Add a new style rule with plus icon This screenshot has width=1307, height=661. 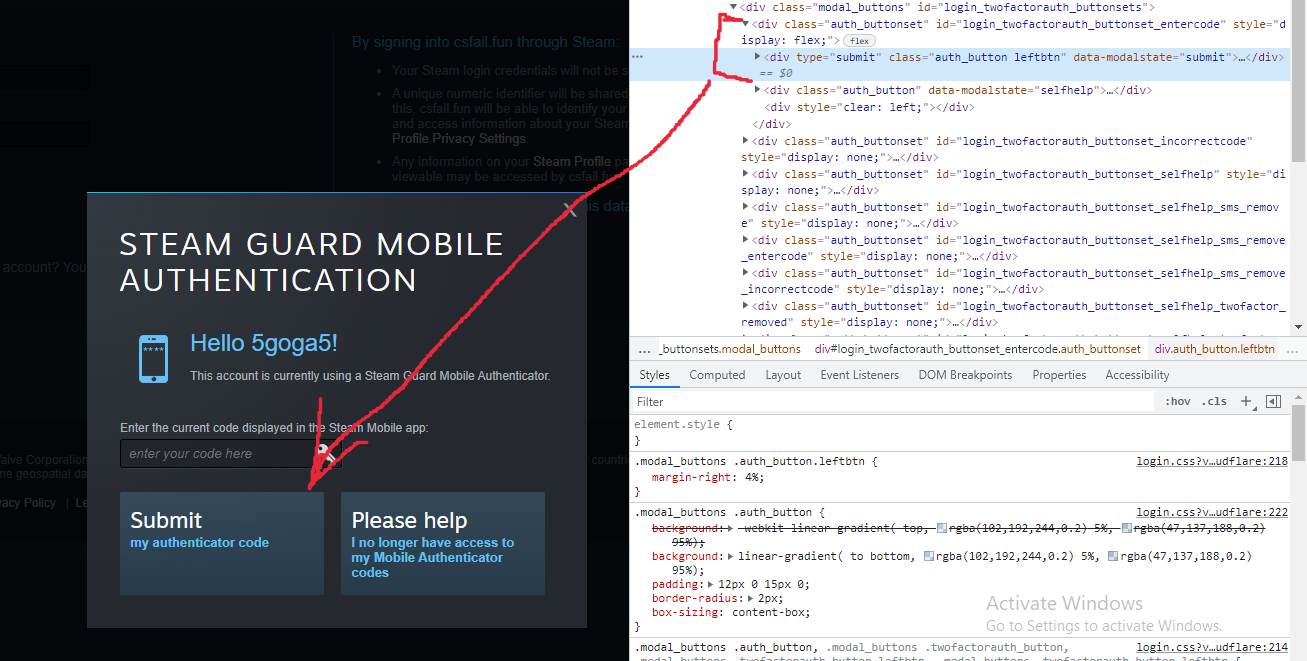tap(1247, 401)
